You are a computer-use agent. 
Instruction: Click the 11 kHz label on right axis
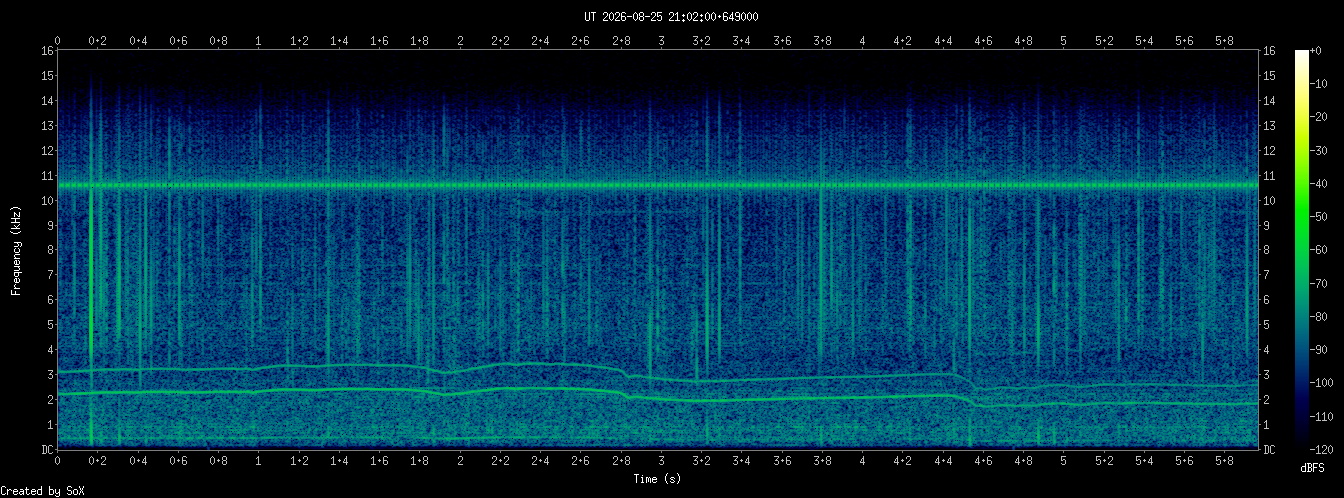pos(1270,175)
